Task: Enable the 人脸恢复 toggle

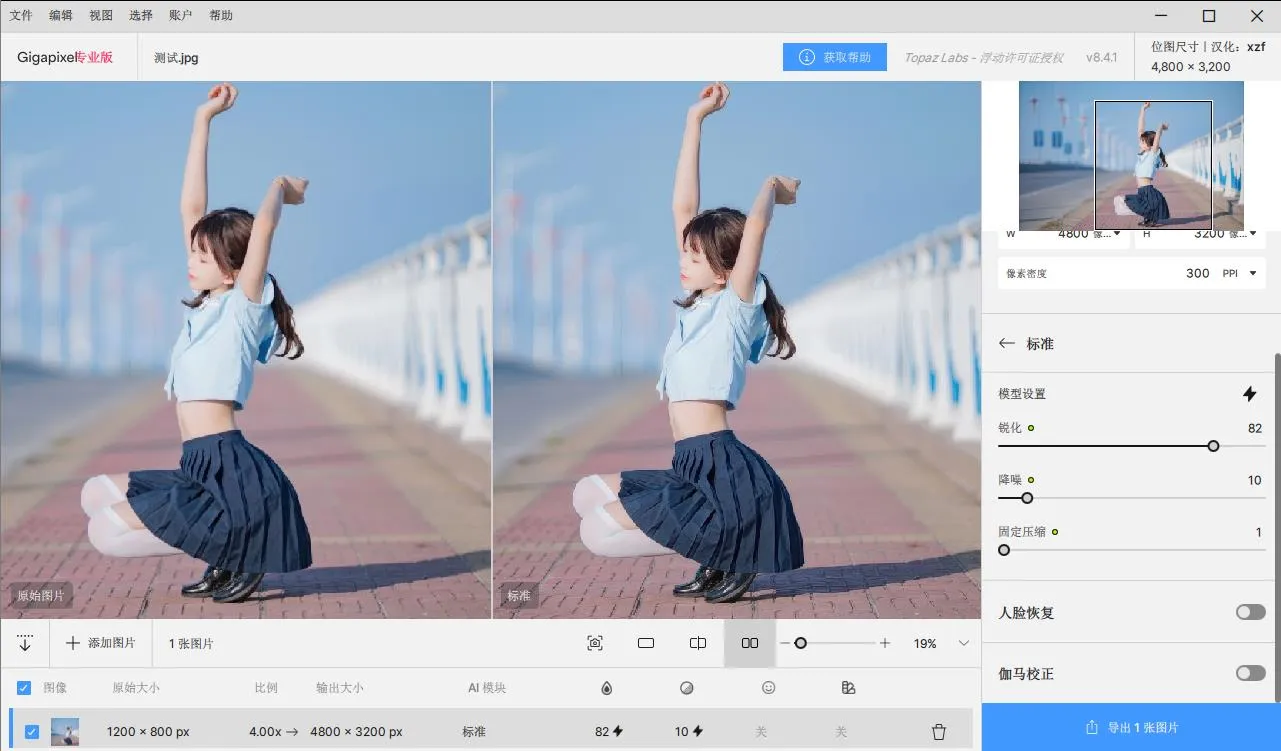Action: pyautogui.click(x=1250, y=612)
